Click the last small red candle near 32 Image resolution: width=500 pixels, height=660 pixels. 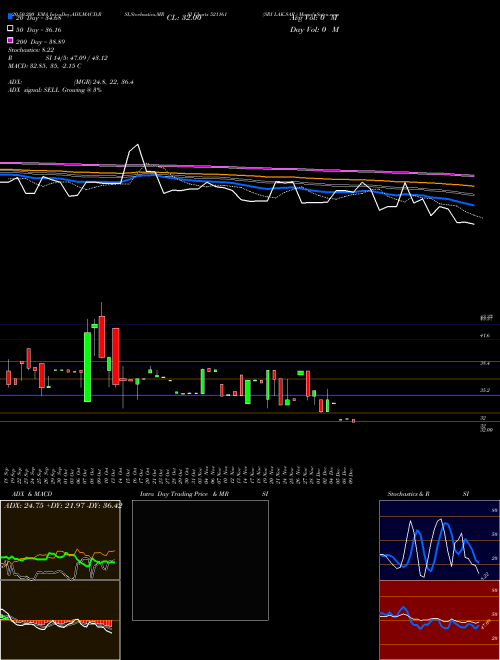pos(354,421)
